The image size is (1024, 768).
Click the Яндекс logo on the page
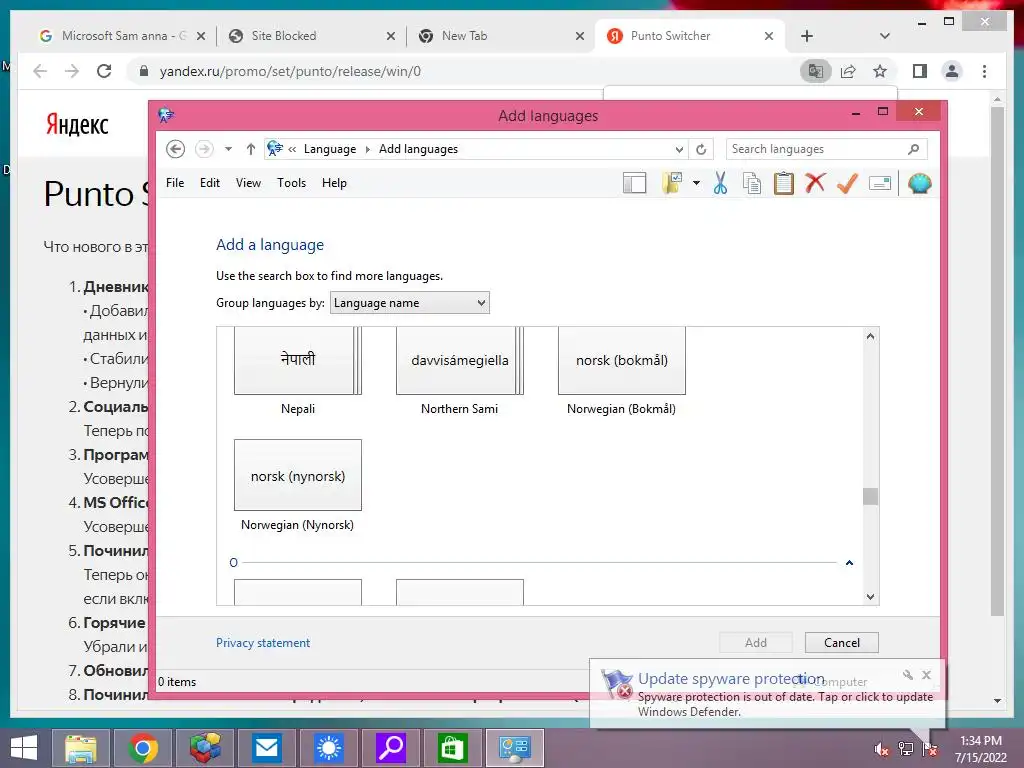tap(77, 124)
